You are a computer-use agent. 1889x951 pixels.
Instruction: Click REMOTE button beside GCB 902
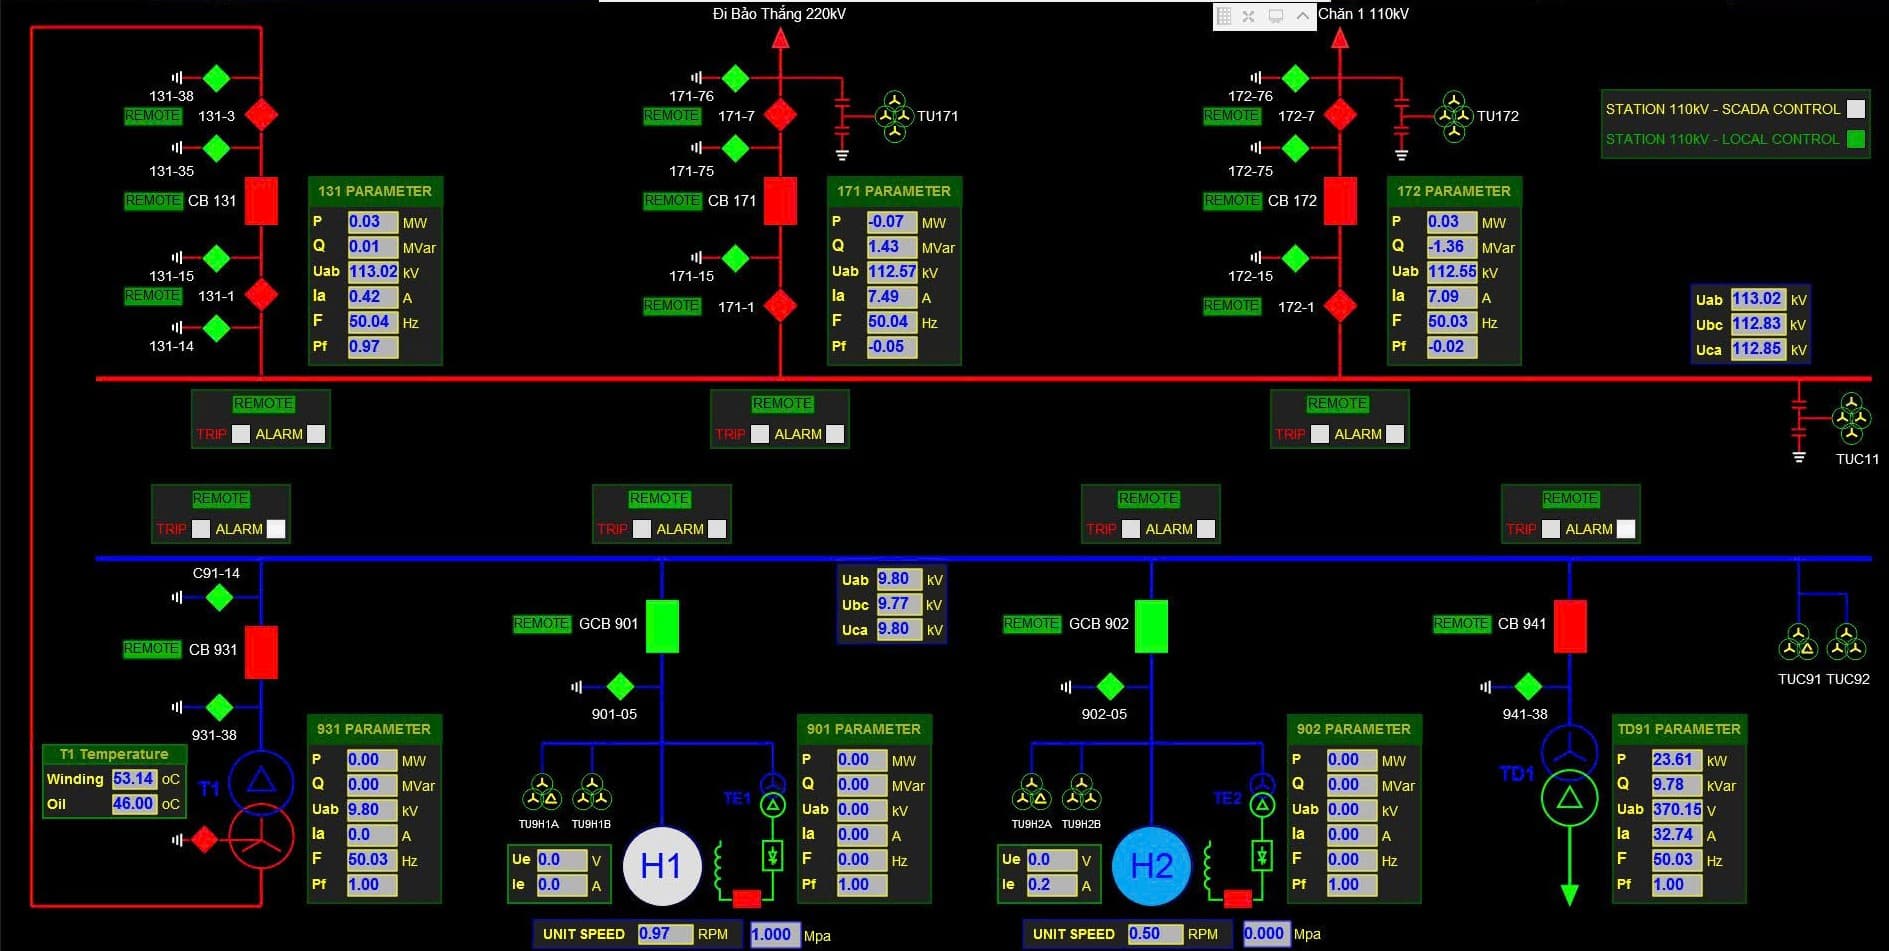pos(1031,623)
